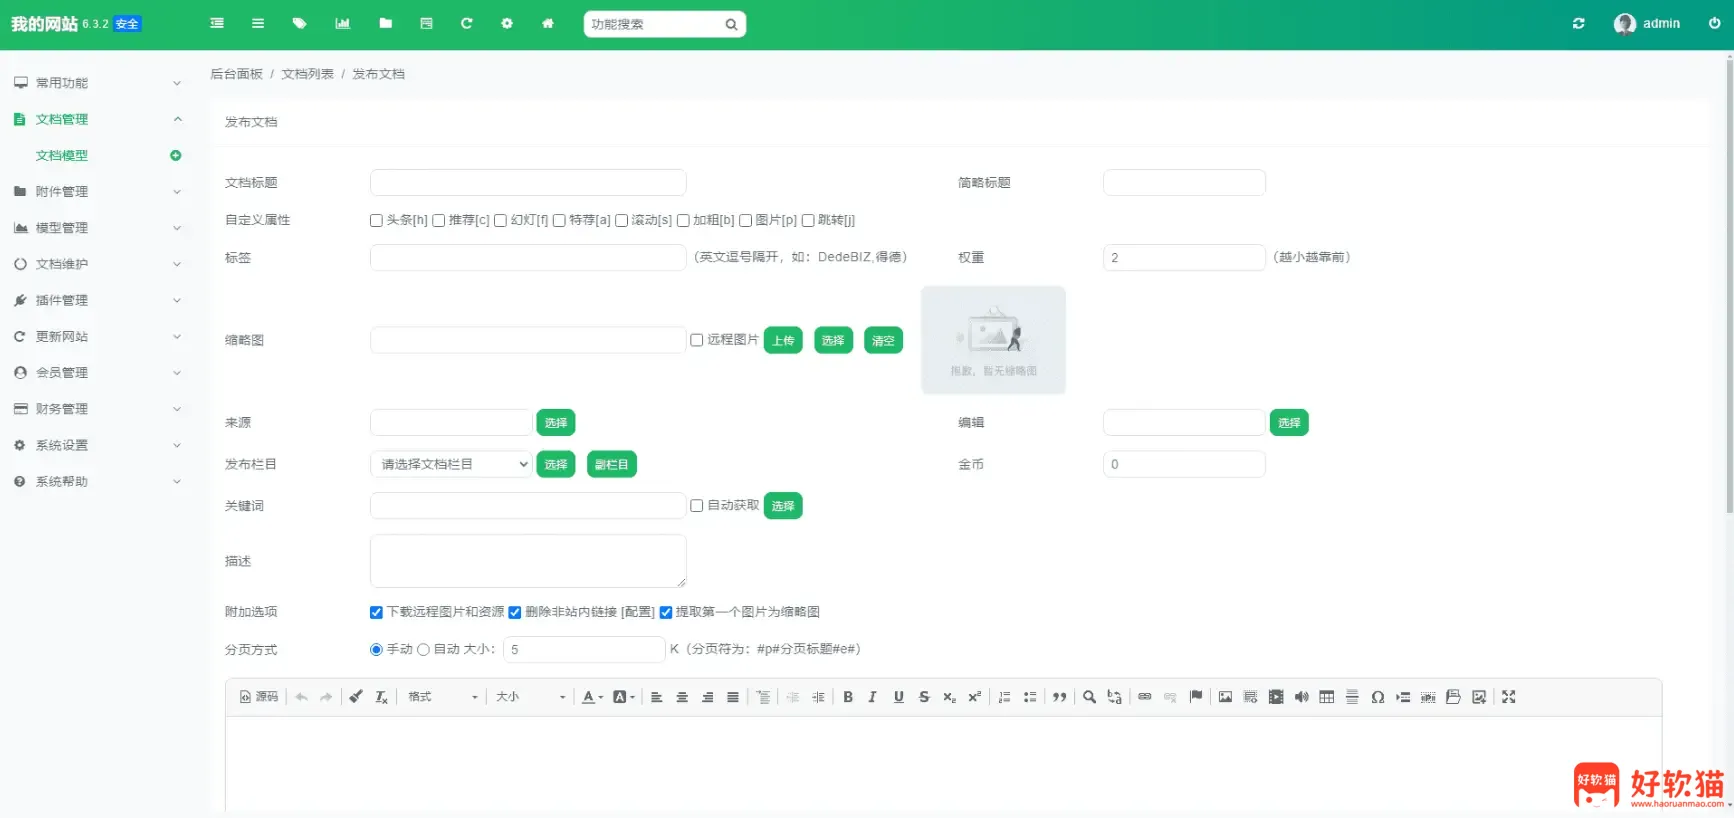The width and height of the screenshot is (1734, 818).
Task: Click 选择 button next to 来源 field
Action: click(x=556, y=422)
